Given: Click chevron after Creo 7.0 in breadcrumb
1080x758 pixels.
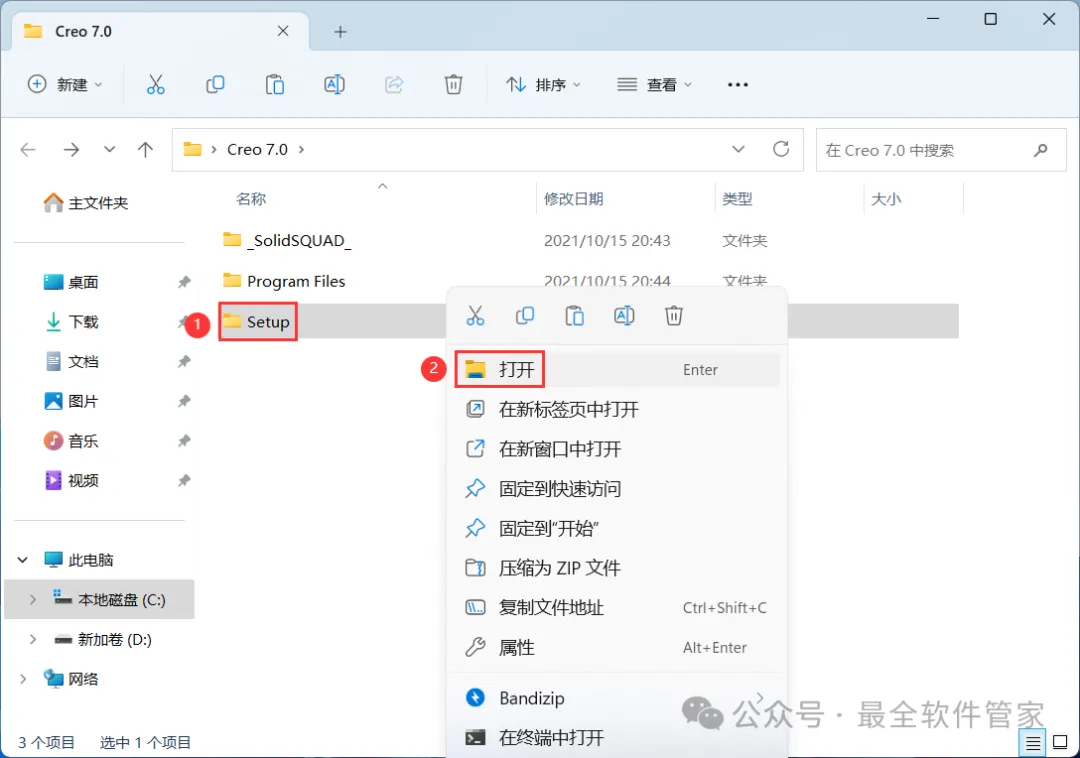Looking at the screenshot, I should point(302,149).
